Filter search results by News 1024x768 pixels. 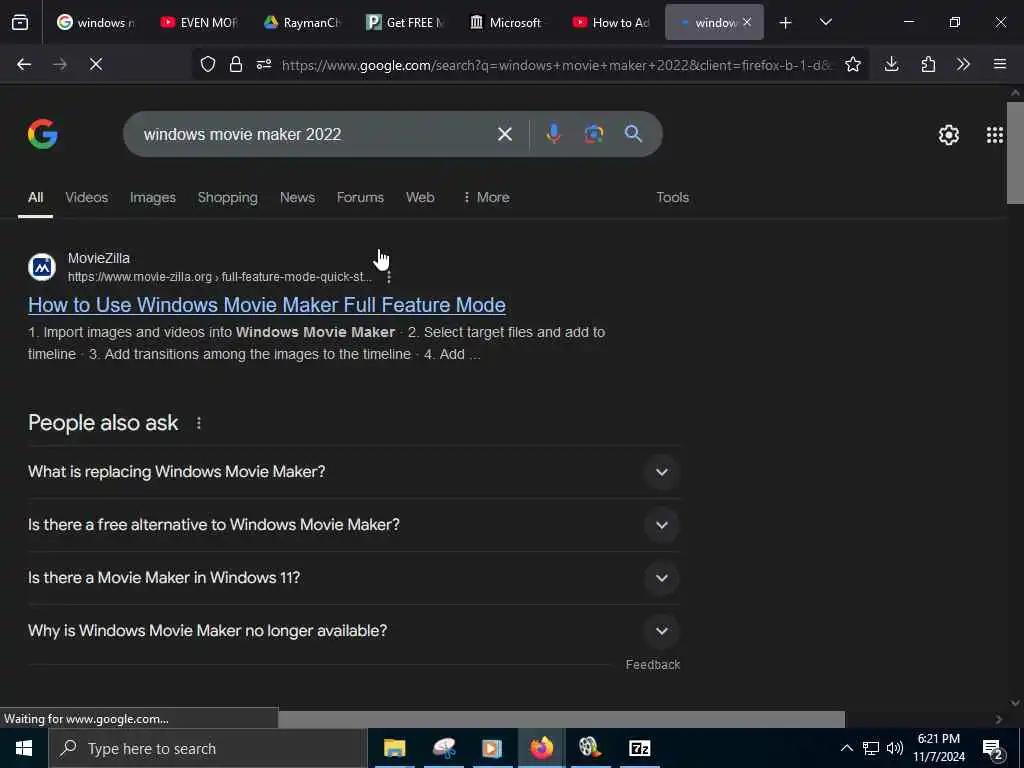click(297, 197)
